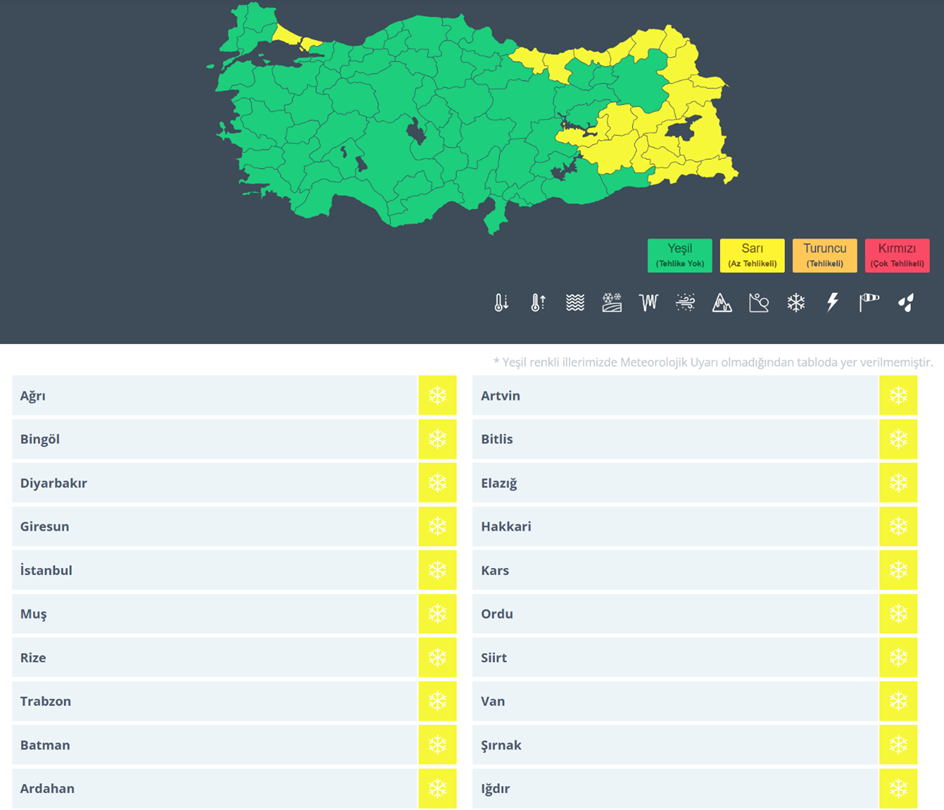Viewport: 944px width, 810px height.
Task: Select the Kırmızı (Çok Tehlikeli) legend box
Action: [x=897, y=256]
